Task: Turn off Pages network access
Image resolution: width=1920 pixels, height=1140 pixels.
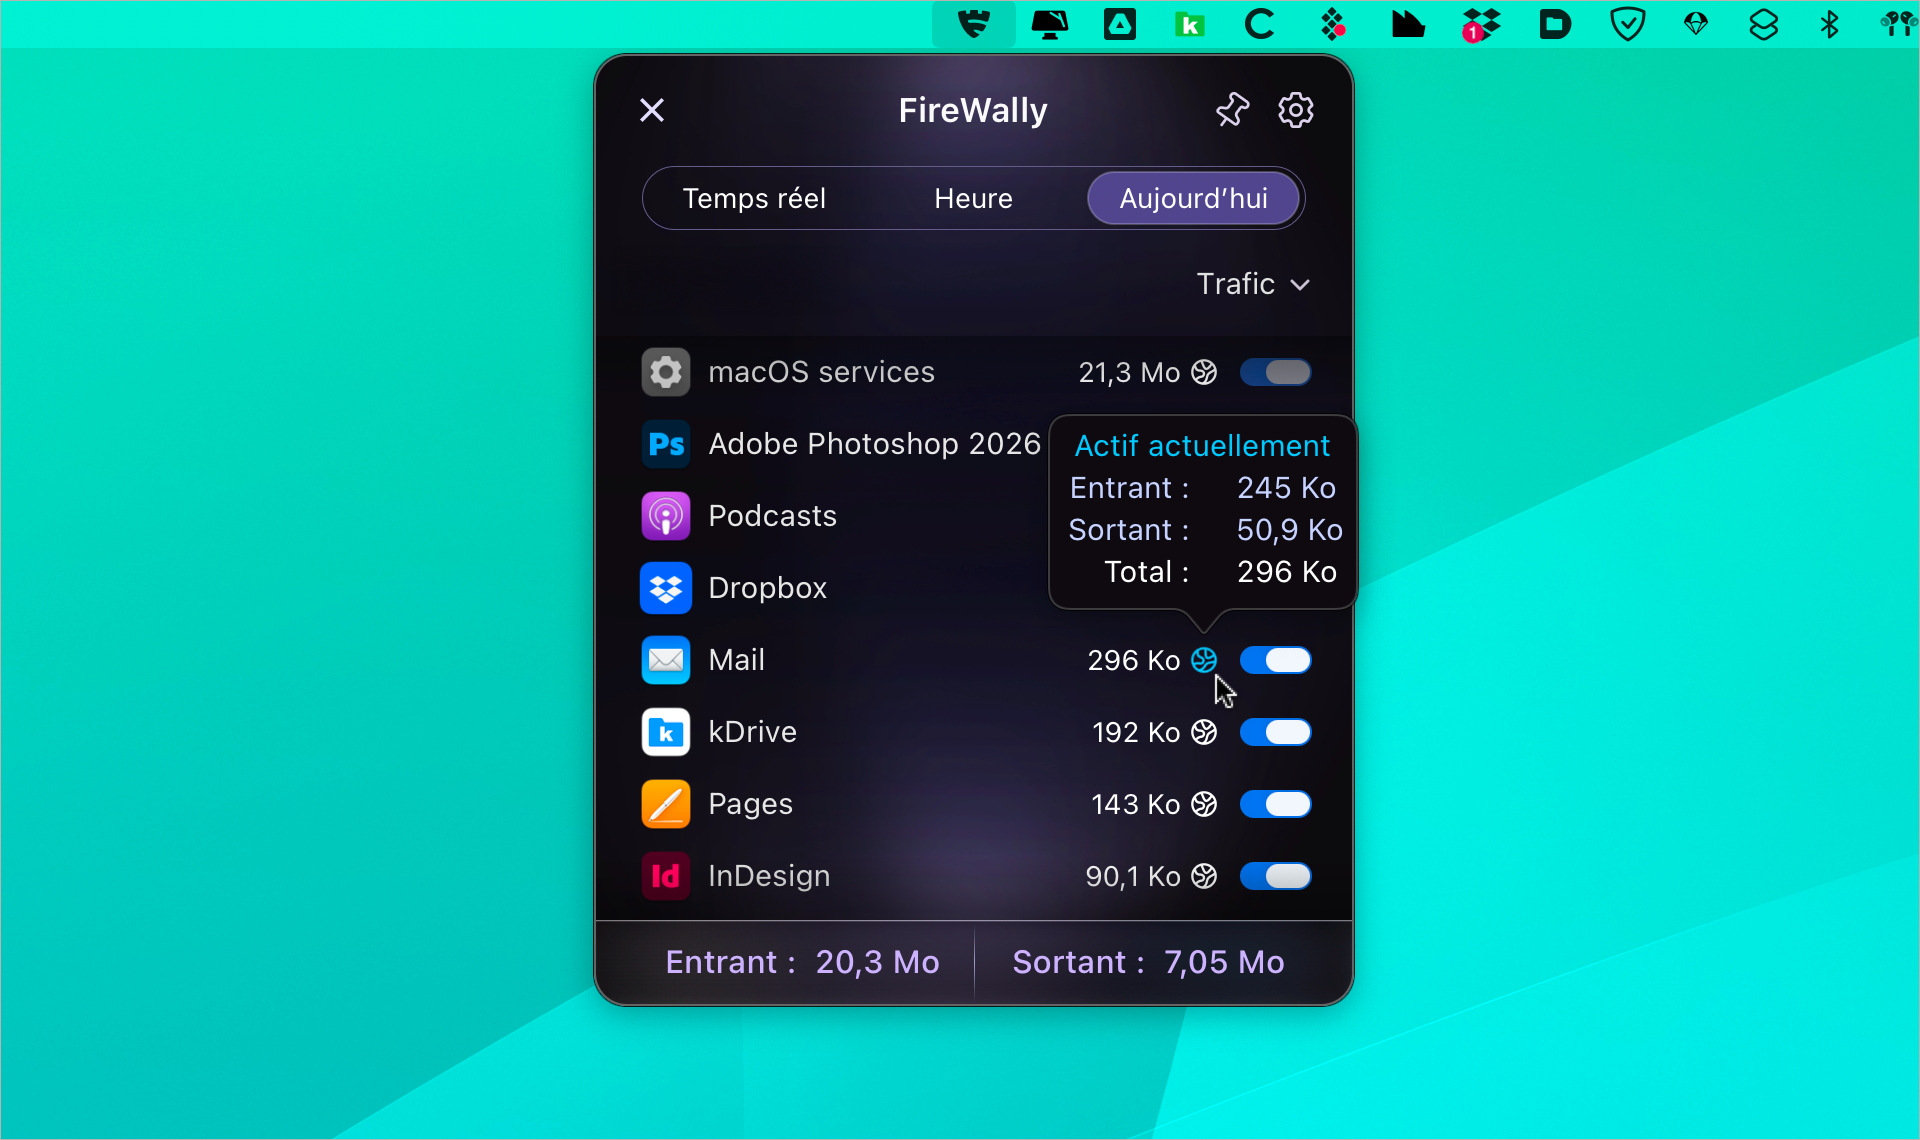Action: [x=1276, y=804]
